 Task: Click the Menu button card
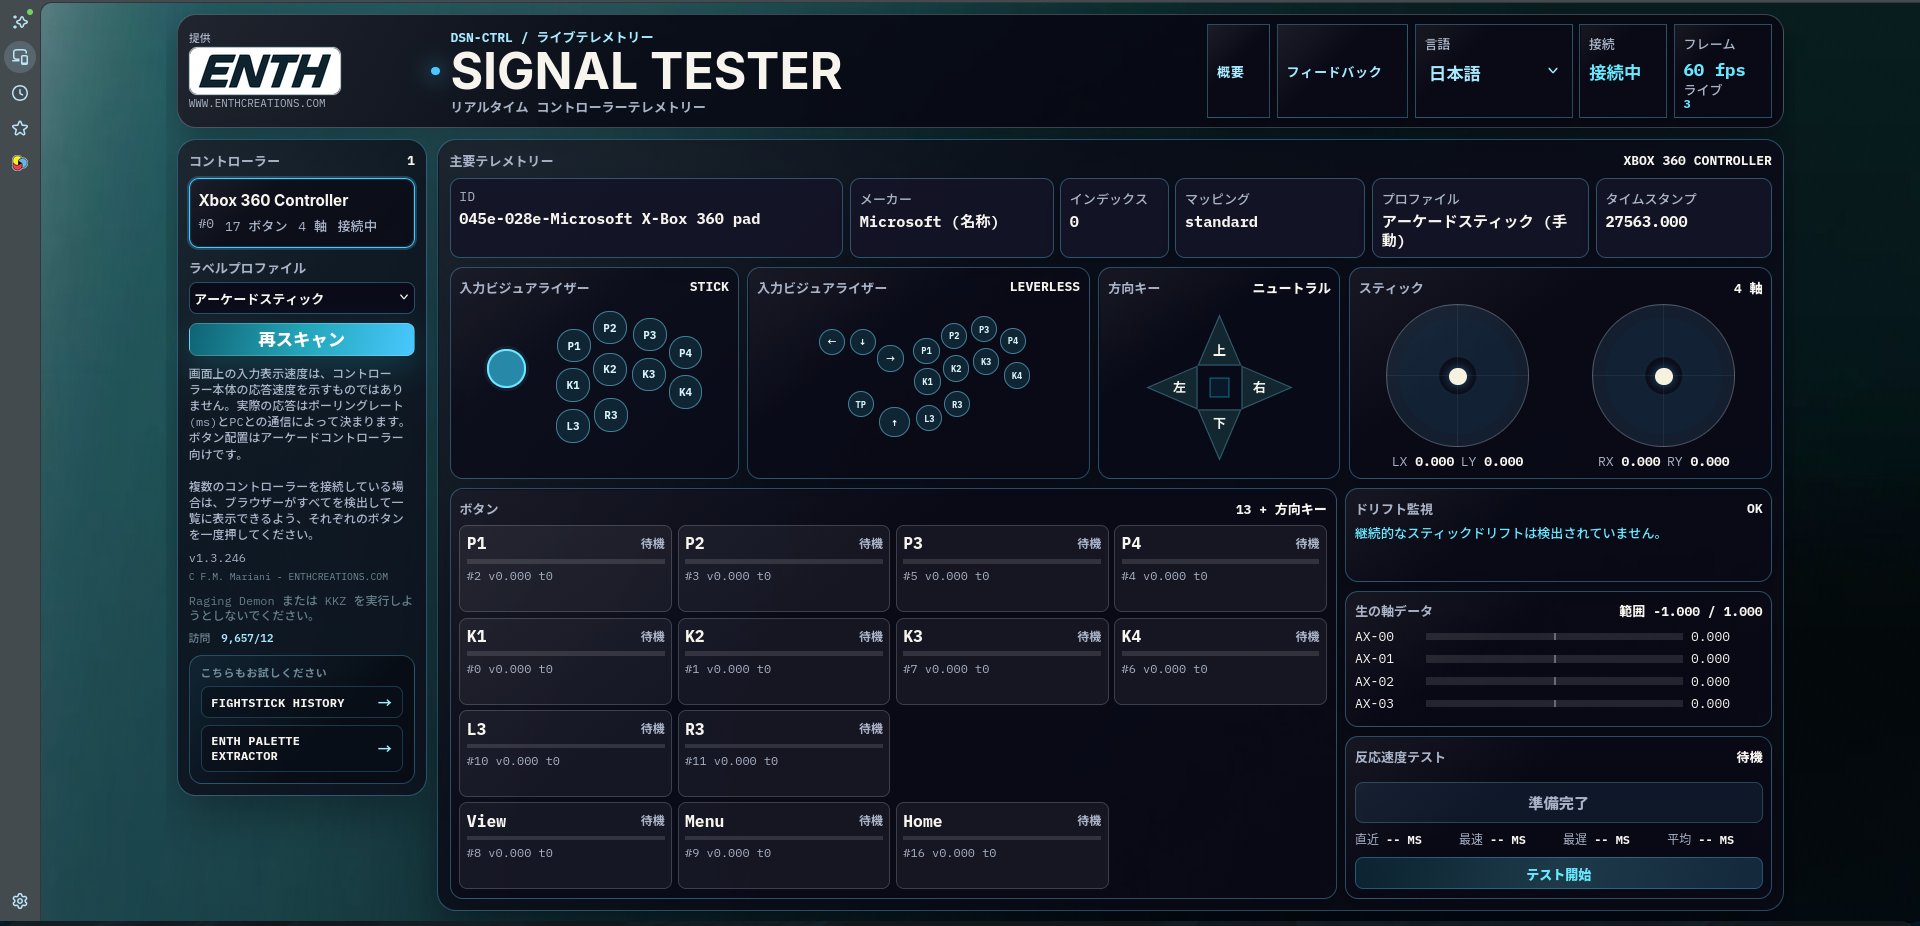tap(783, 845)
